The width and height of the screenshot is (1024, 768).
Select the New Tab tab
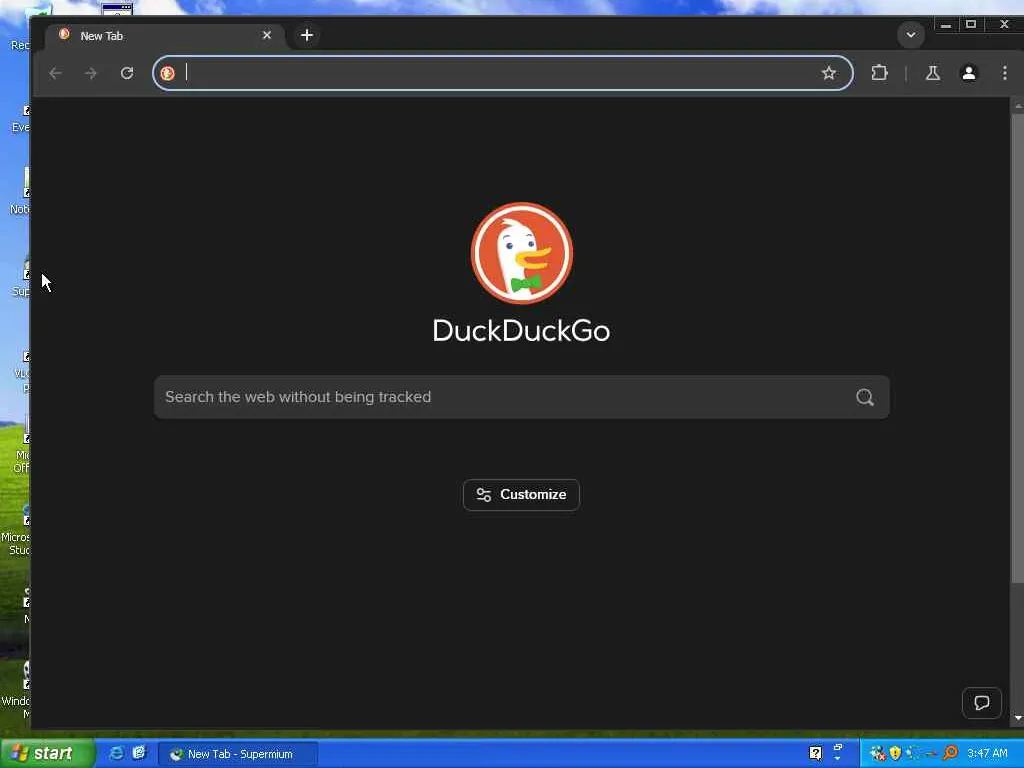[164, 36]
